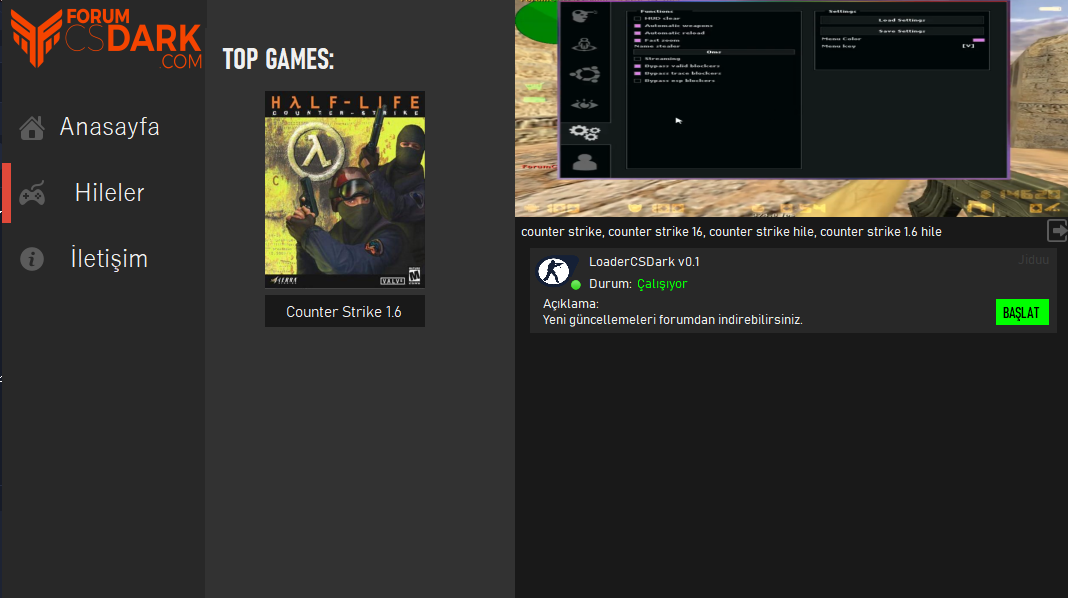Start the loader with the BAŞLAT button
Image resolution: width=1068 pixels, height=598 pixels.
click(1022, 312)
